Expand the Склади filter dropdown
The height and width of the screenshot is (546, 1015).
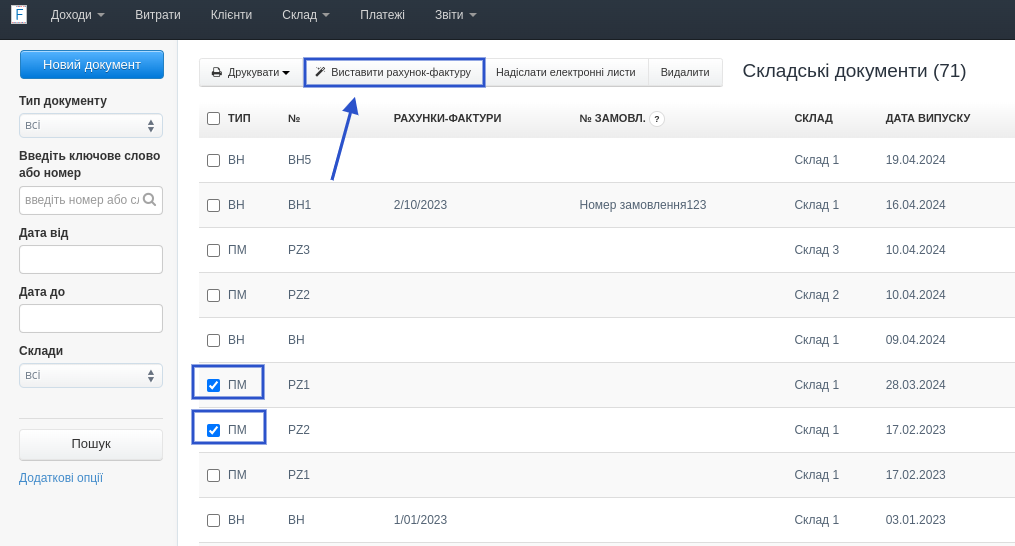[91, 376]
